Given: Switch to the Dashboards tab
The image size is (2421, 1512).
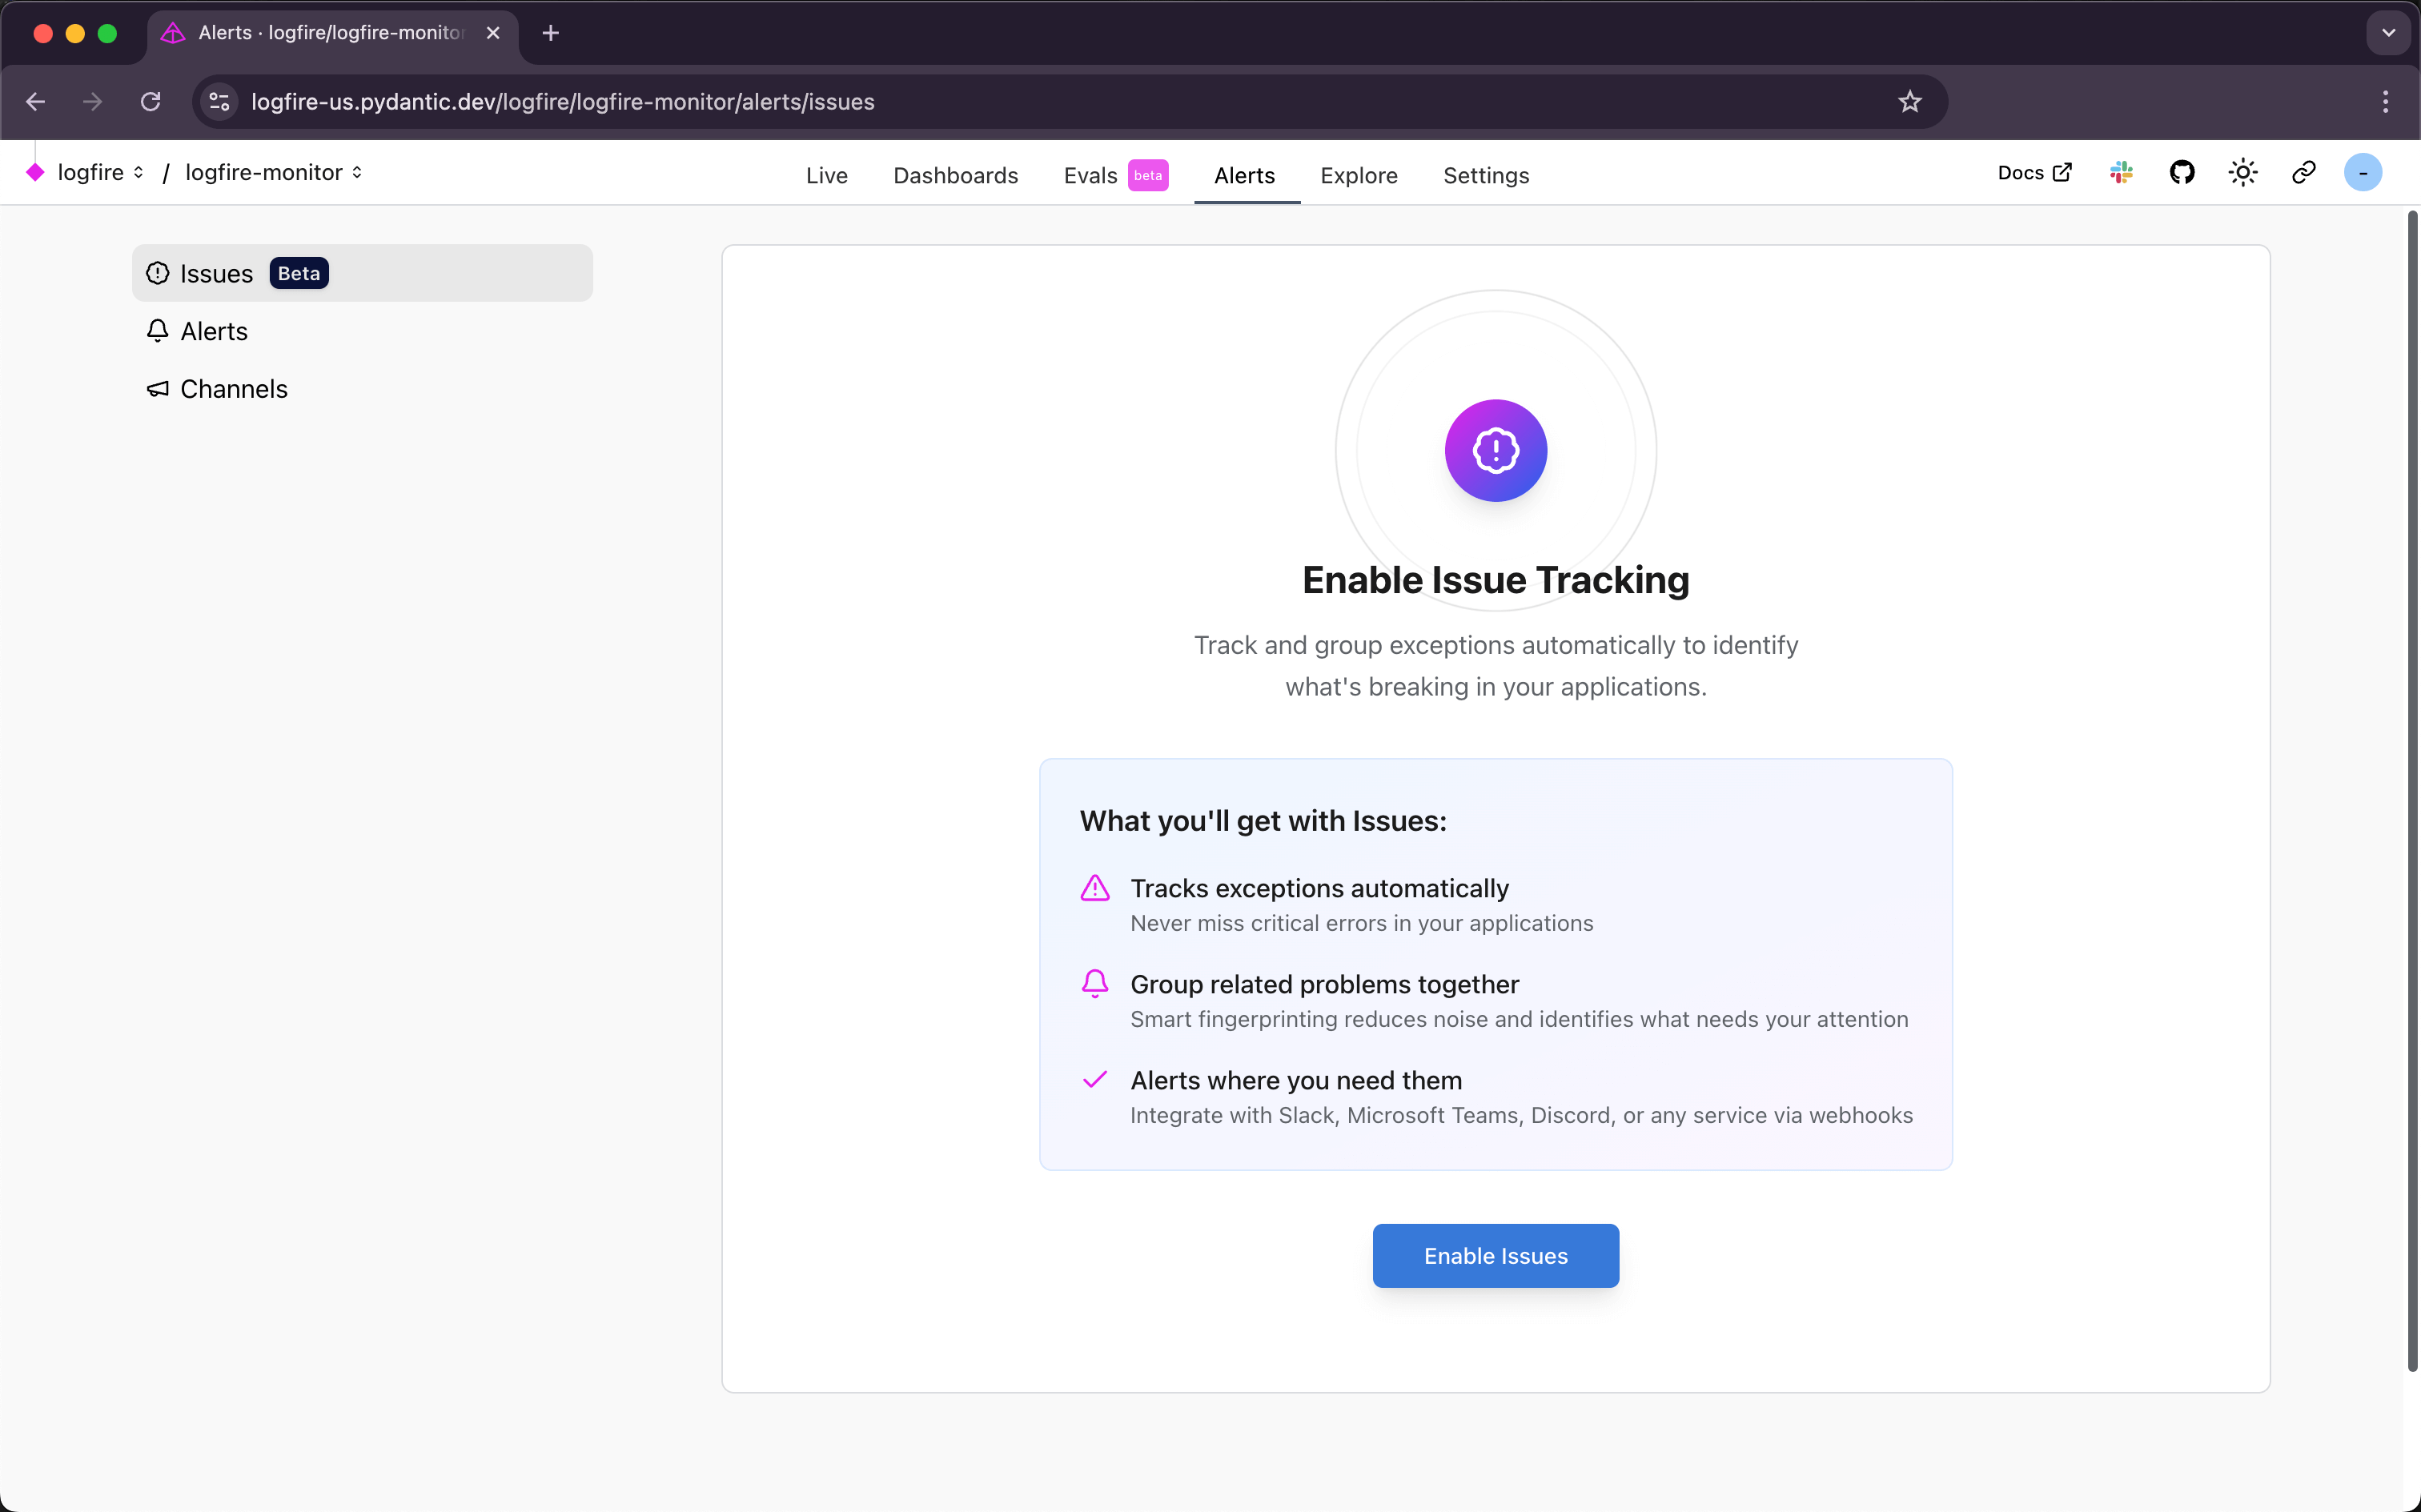Looking at the screenshot, I should 954,175.
